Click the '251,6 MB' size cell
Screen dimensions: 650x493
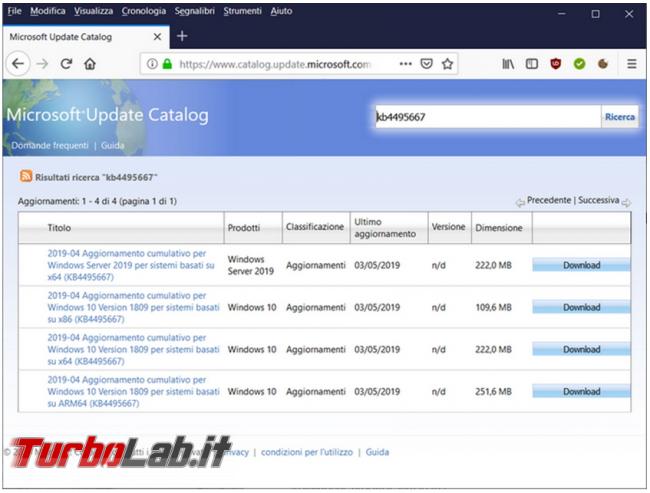tap(493, 391)
